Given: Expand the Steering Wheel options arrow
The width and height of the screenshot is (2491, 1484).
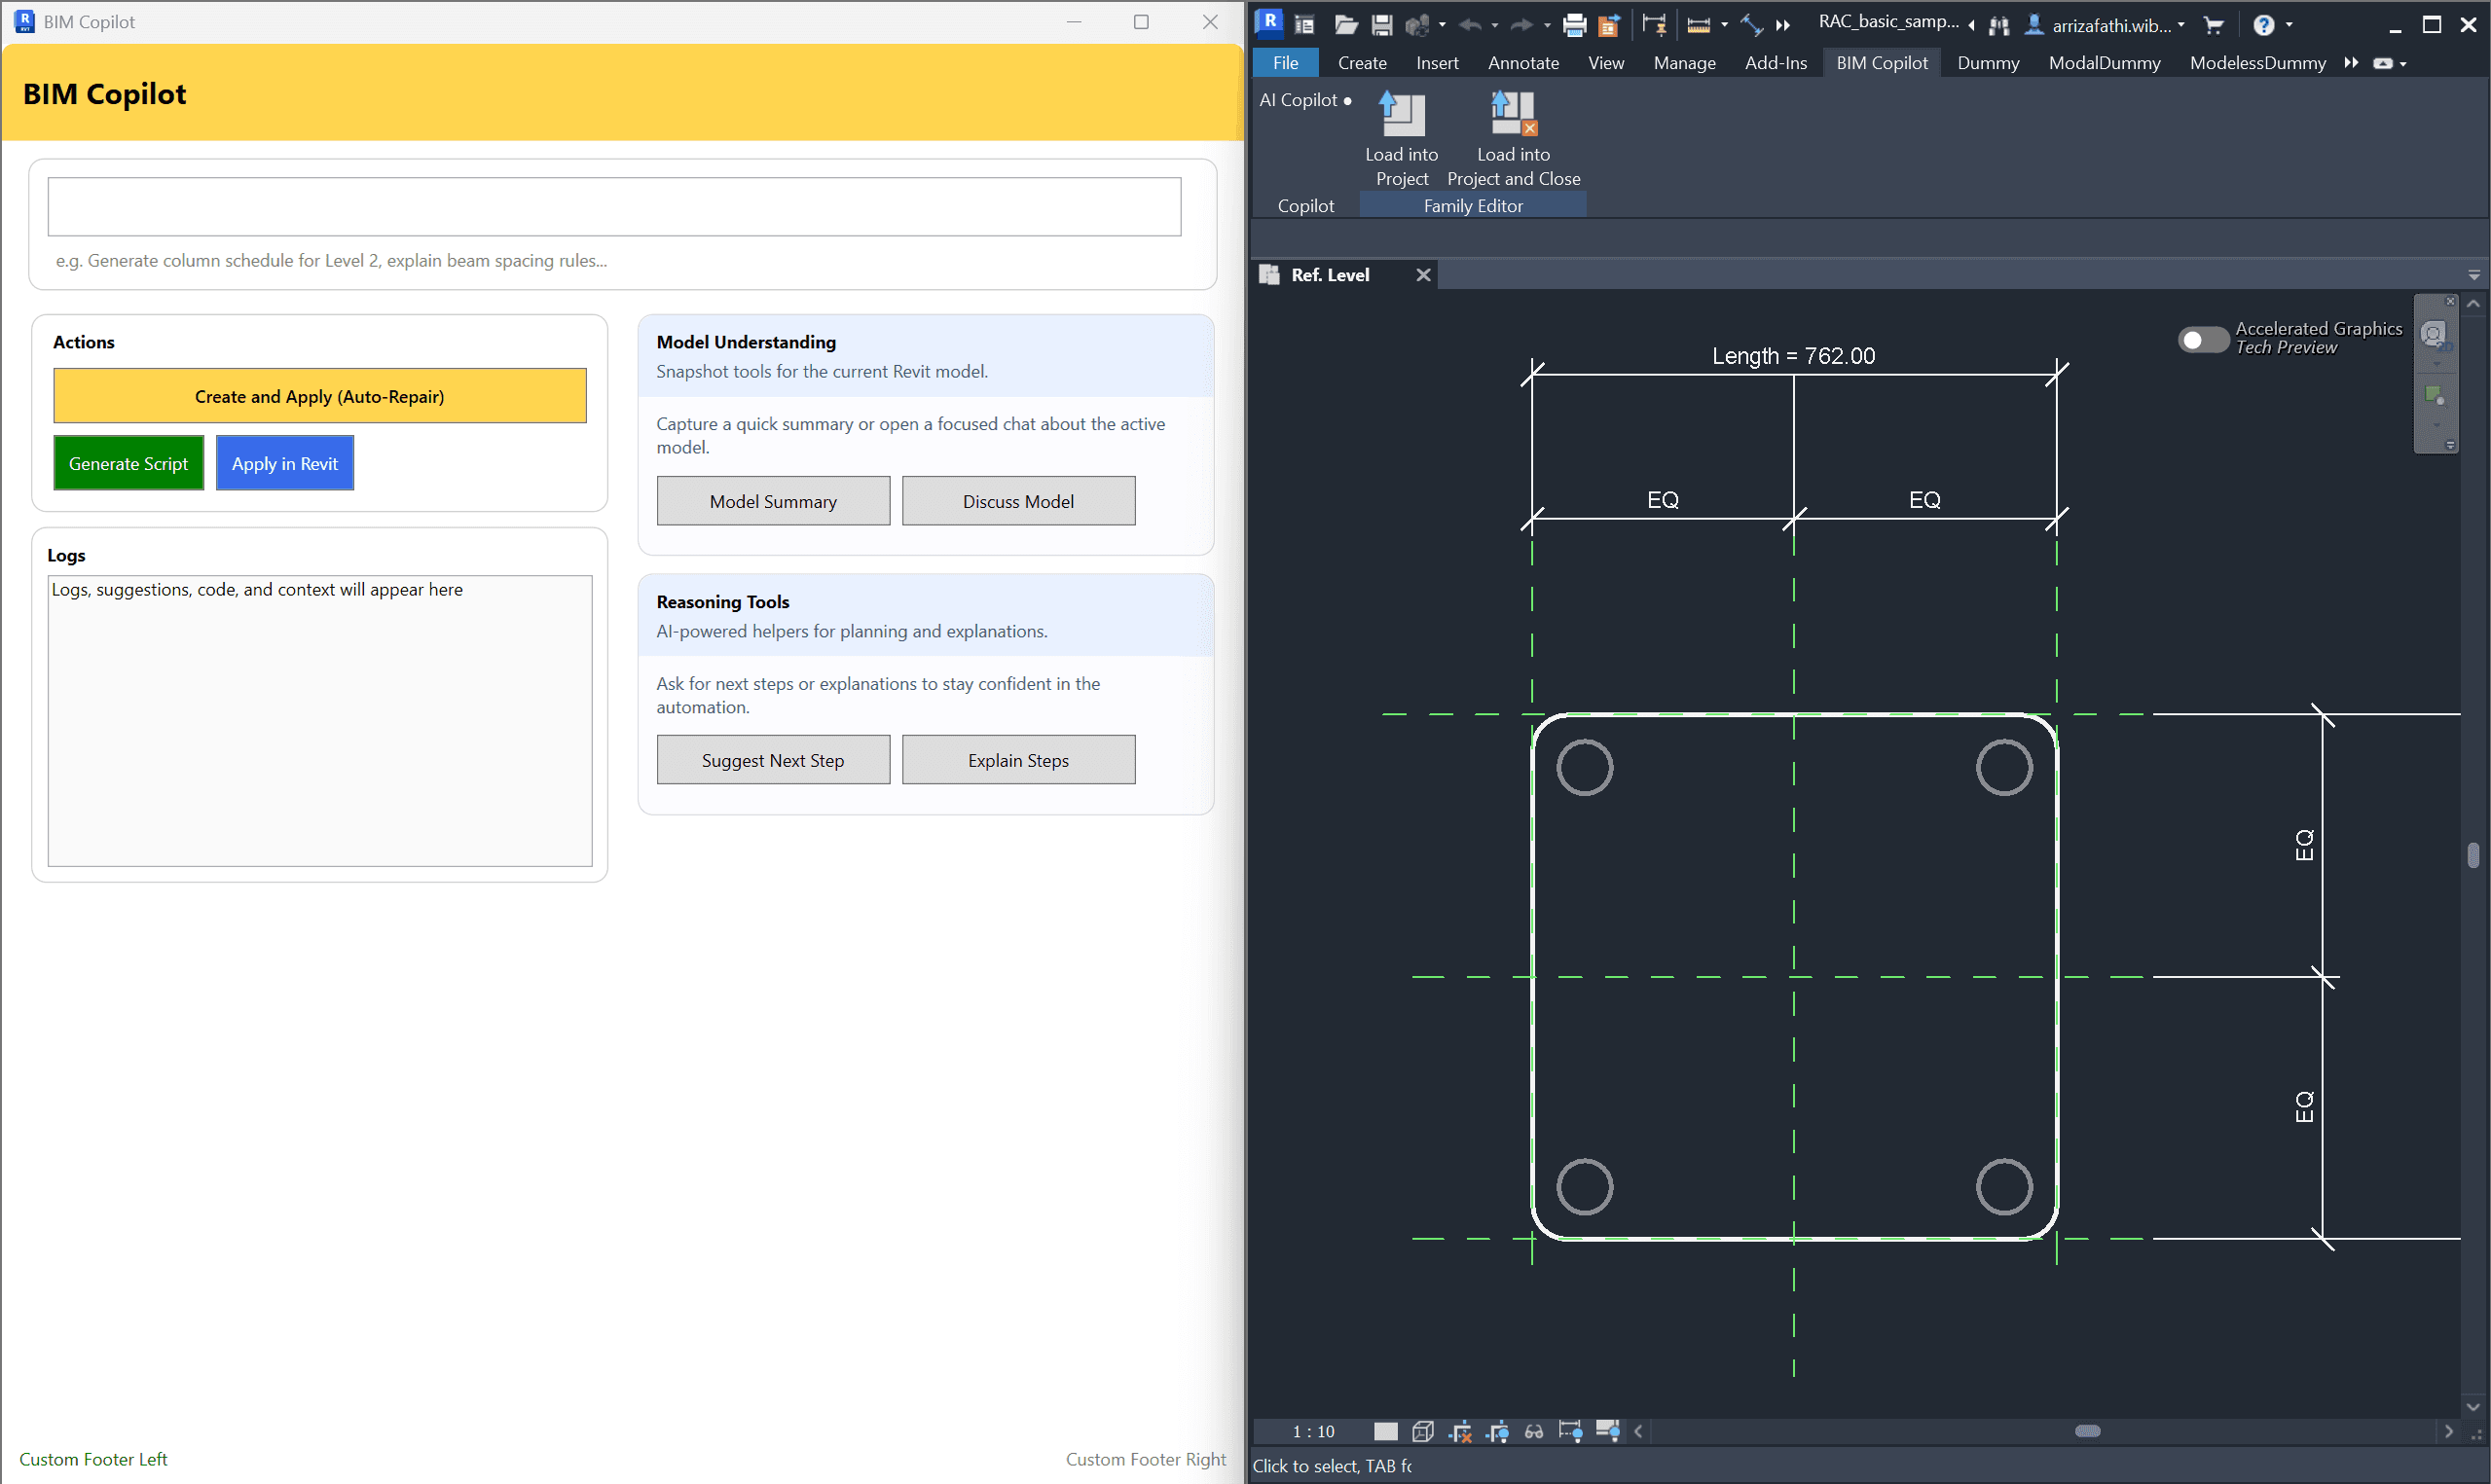Looking at the screenshot, I should [2437, 362].
